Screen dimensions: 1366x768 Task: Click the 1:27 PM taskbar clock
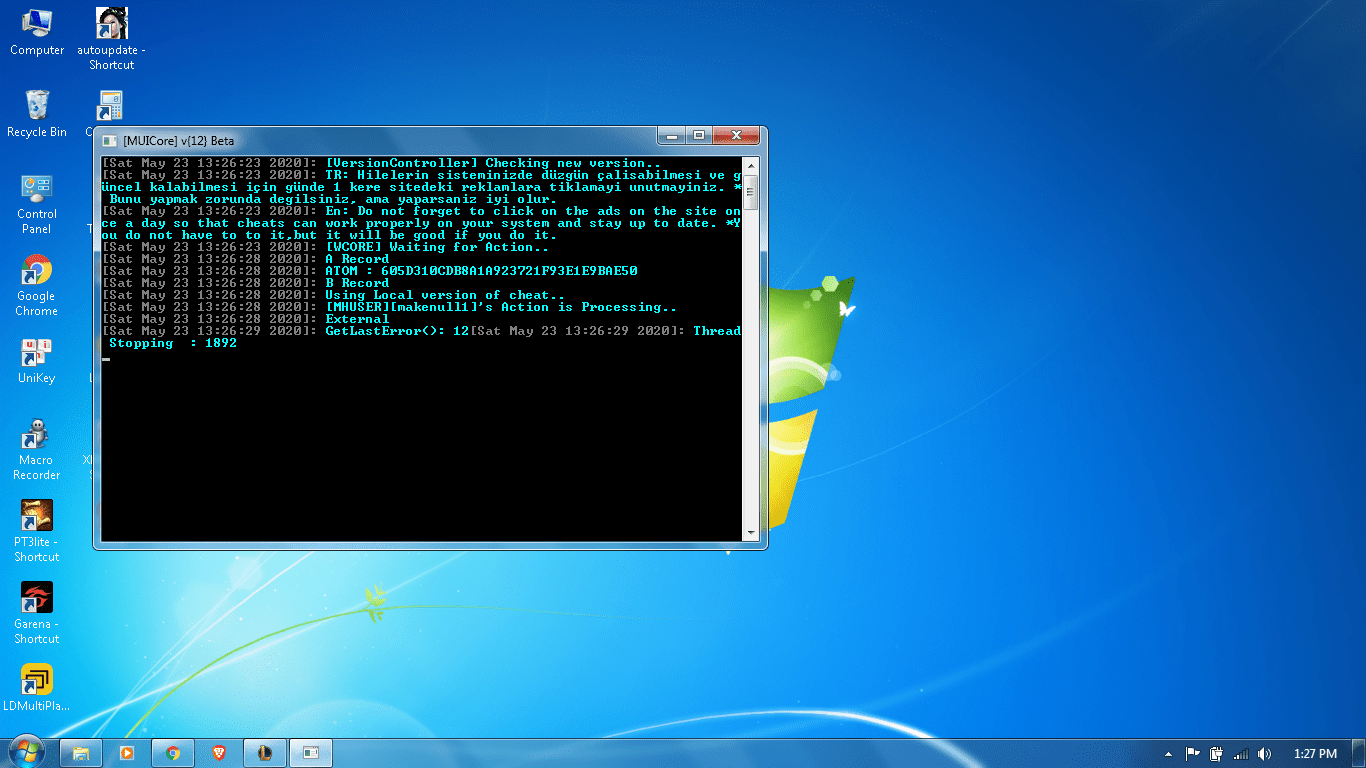click(x=1315, y=753)
